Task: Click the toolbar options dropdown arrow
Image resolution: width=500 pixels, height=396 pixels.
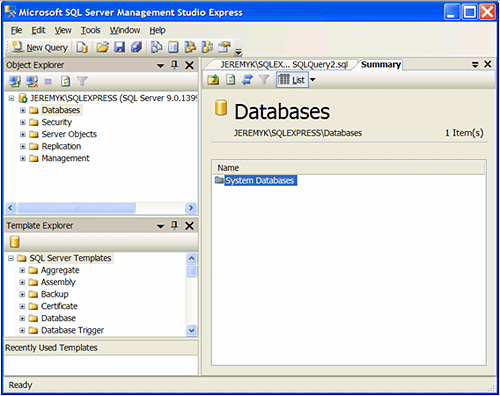Action: pos(238,52)
